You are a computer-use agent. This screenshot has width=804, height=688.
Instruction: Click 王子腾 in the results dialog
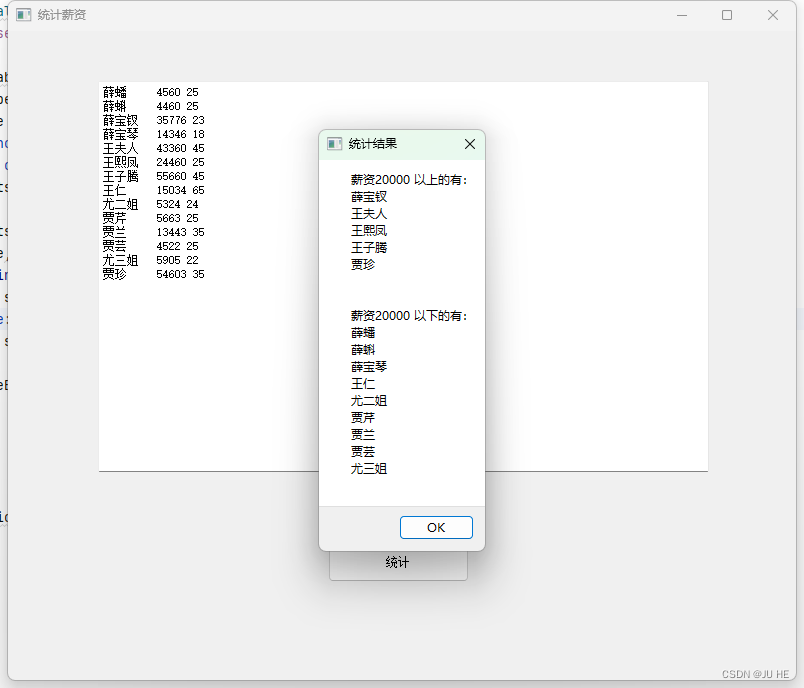point(369,248)
